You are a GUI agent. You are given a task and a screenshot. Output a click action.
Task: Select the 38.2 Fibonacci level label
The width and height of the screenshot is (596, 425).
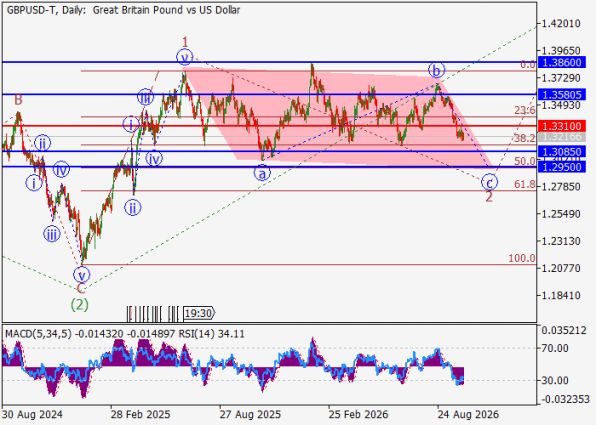pos(525,138)
